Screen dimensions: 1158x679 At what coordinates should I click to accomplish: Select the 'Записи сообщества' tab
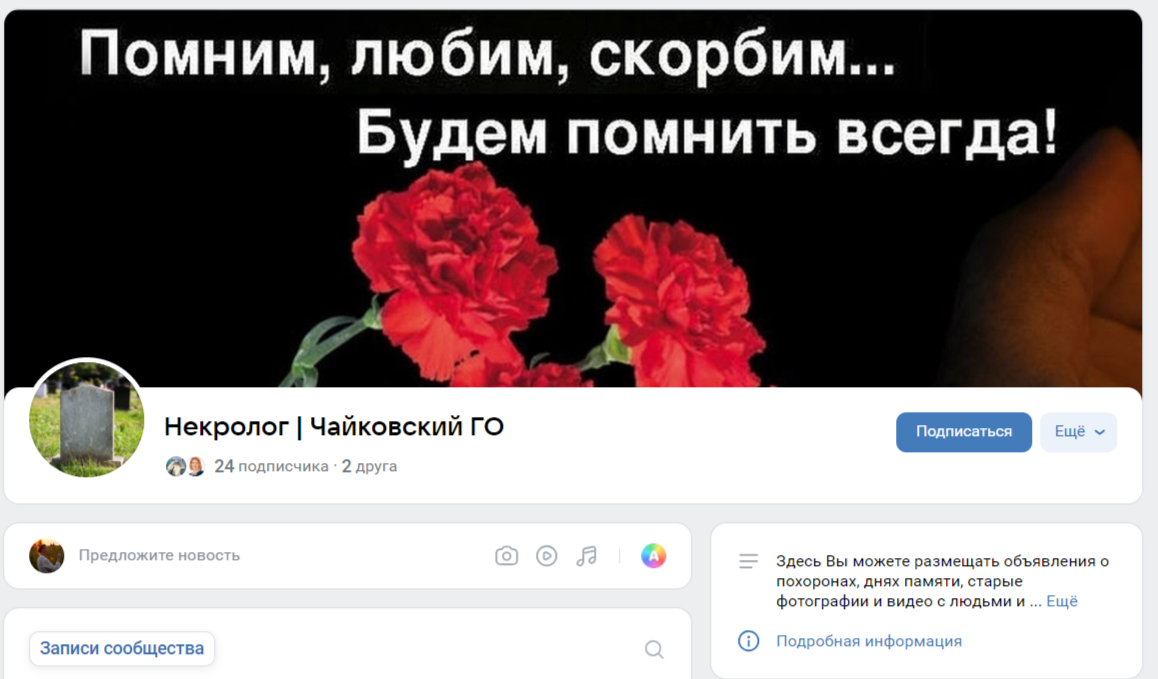pos(122,648)
